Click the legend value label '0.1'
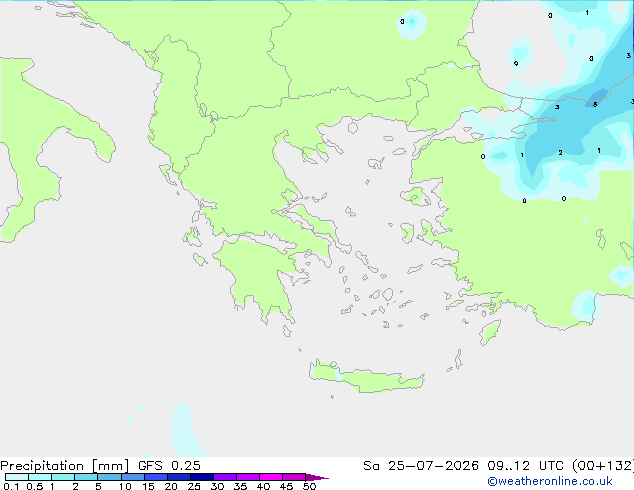Screen dimensions: 634x490 pyautogui.click(x=11, y=486)
